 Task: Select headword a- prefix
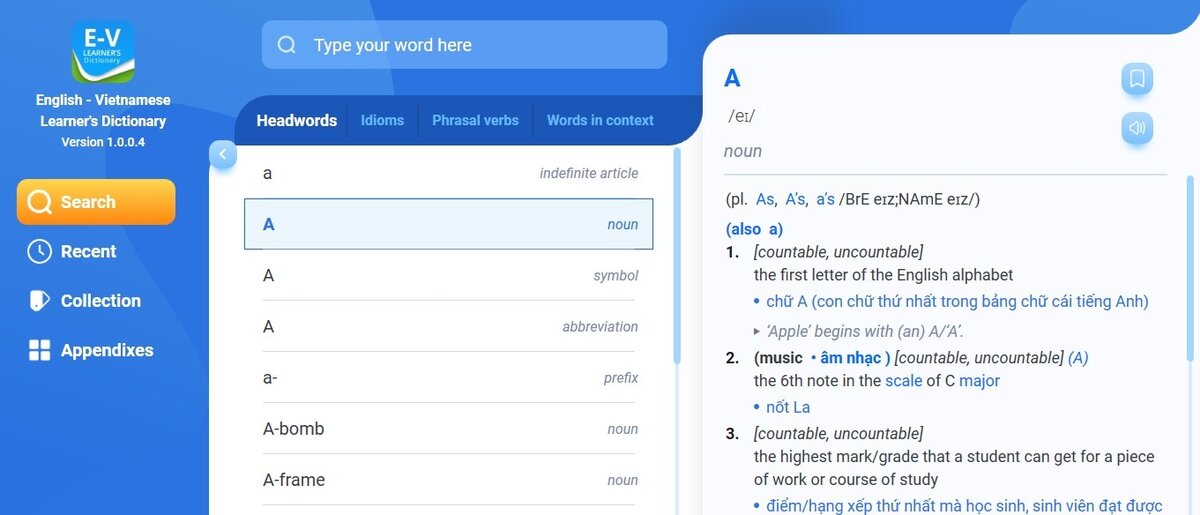pyautogui.click(x=449, y=378)
